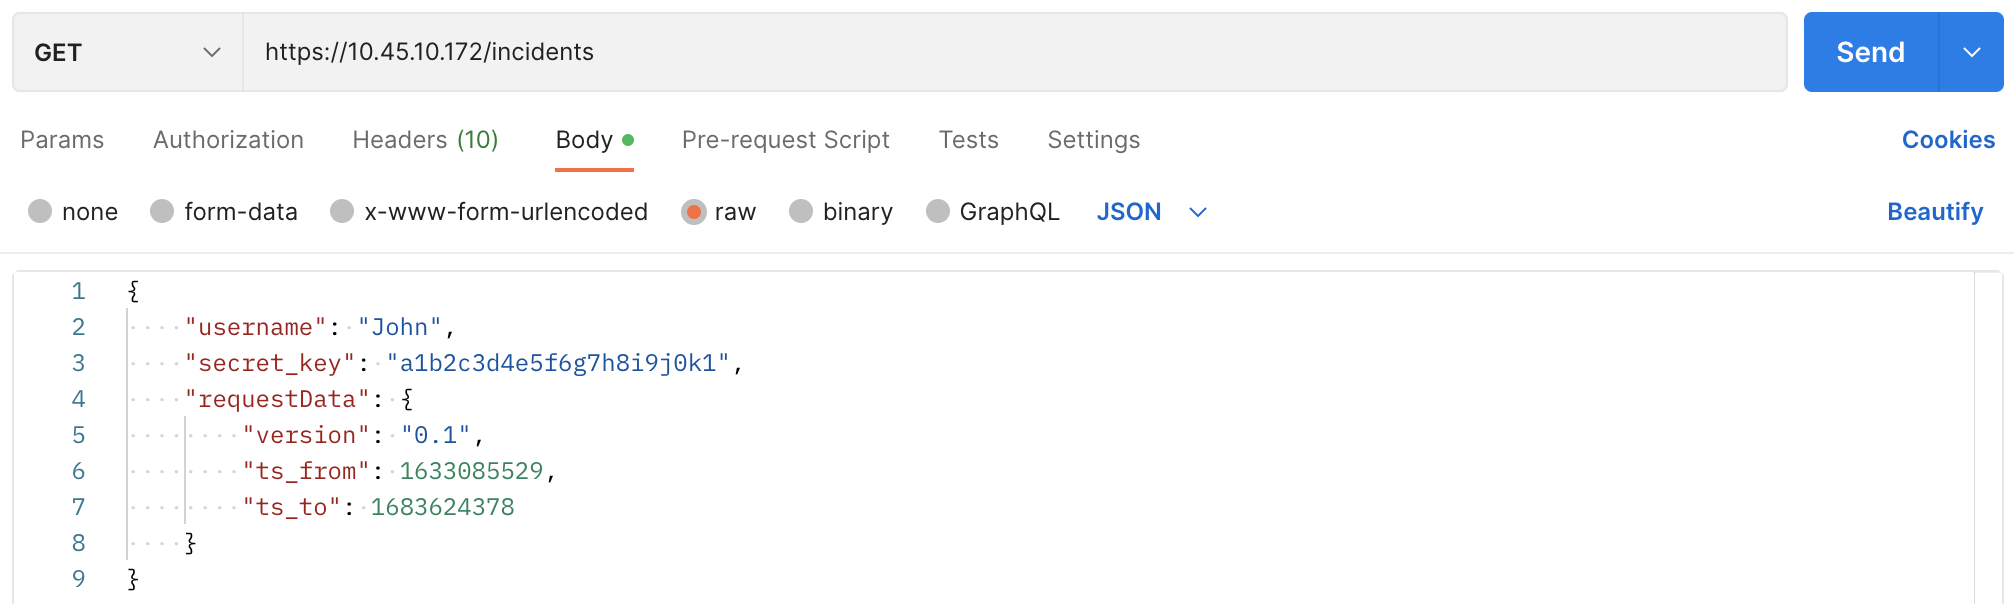Switch to Headers (10) tab

coord(425,140)
